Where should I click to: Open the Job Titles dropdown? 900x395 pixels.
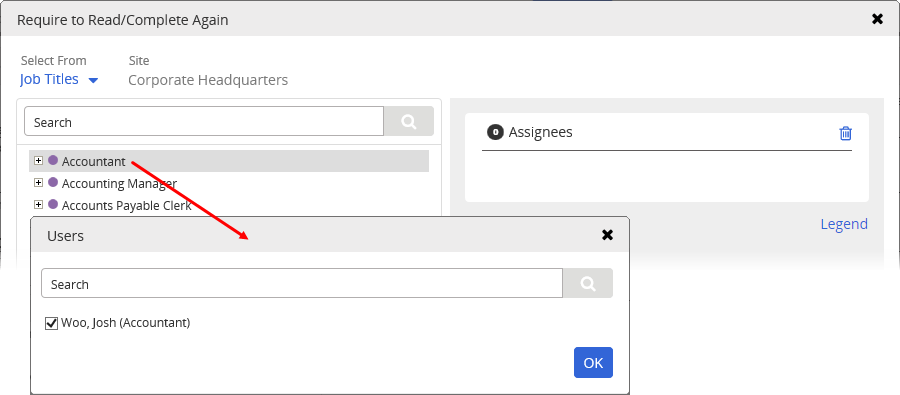coord(59,79)
